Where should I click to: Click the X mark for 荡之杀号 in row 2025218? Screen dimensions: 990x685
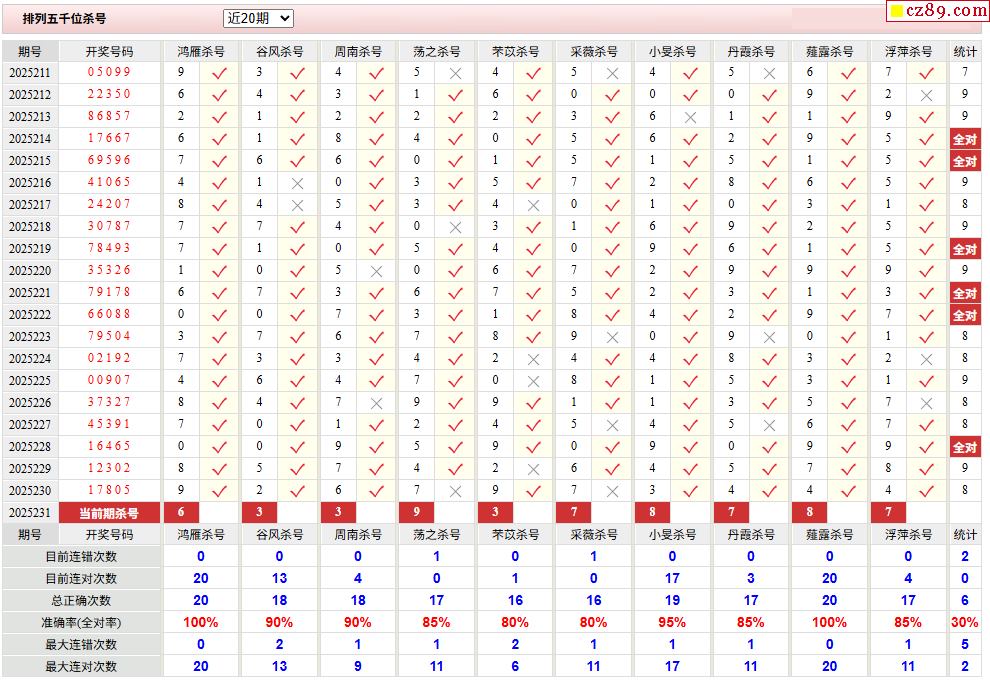point(455,228)
